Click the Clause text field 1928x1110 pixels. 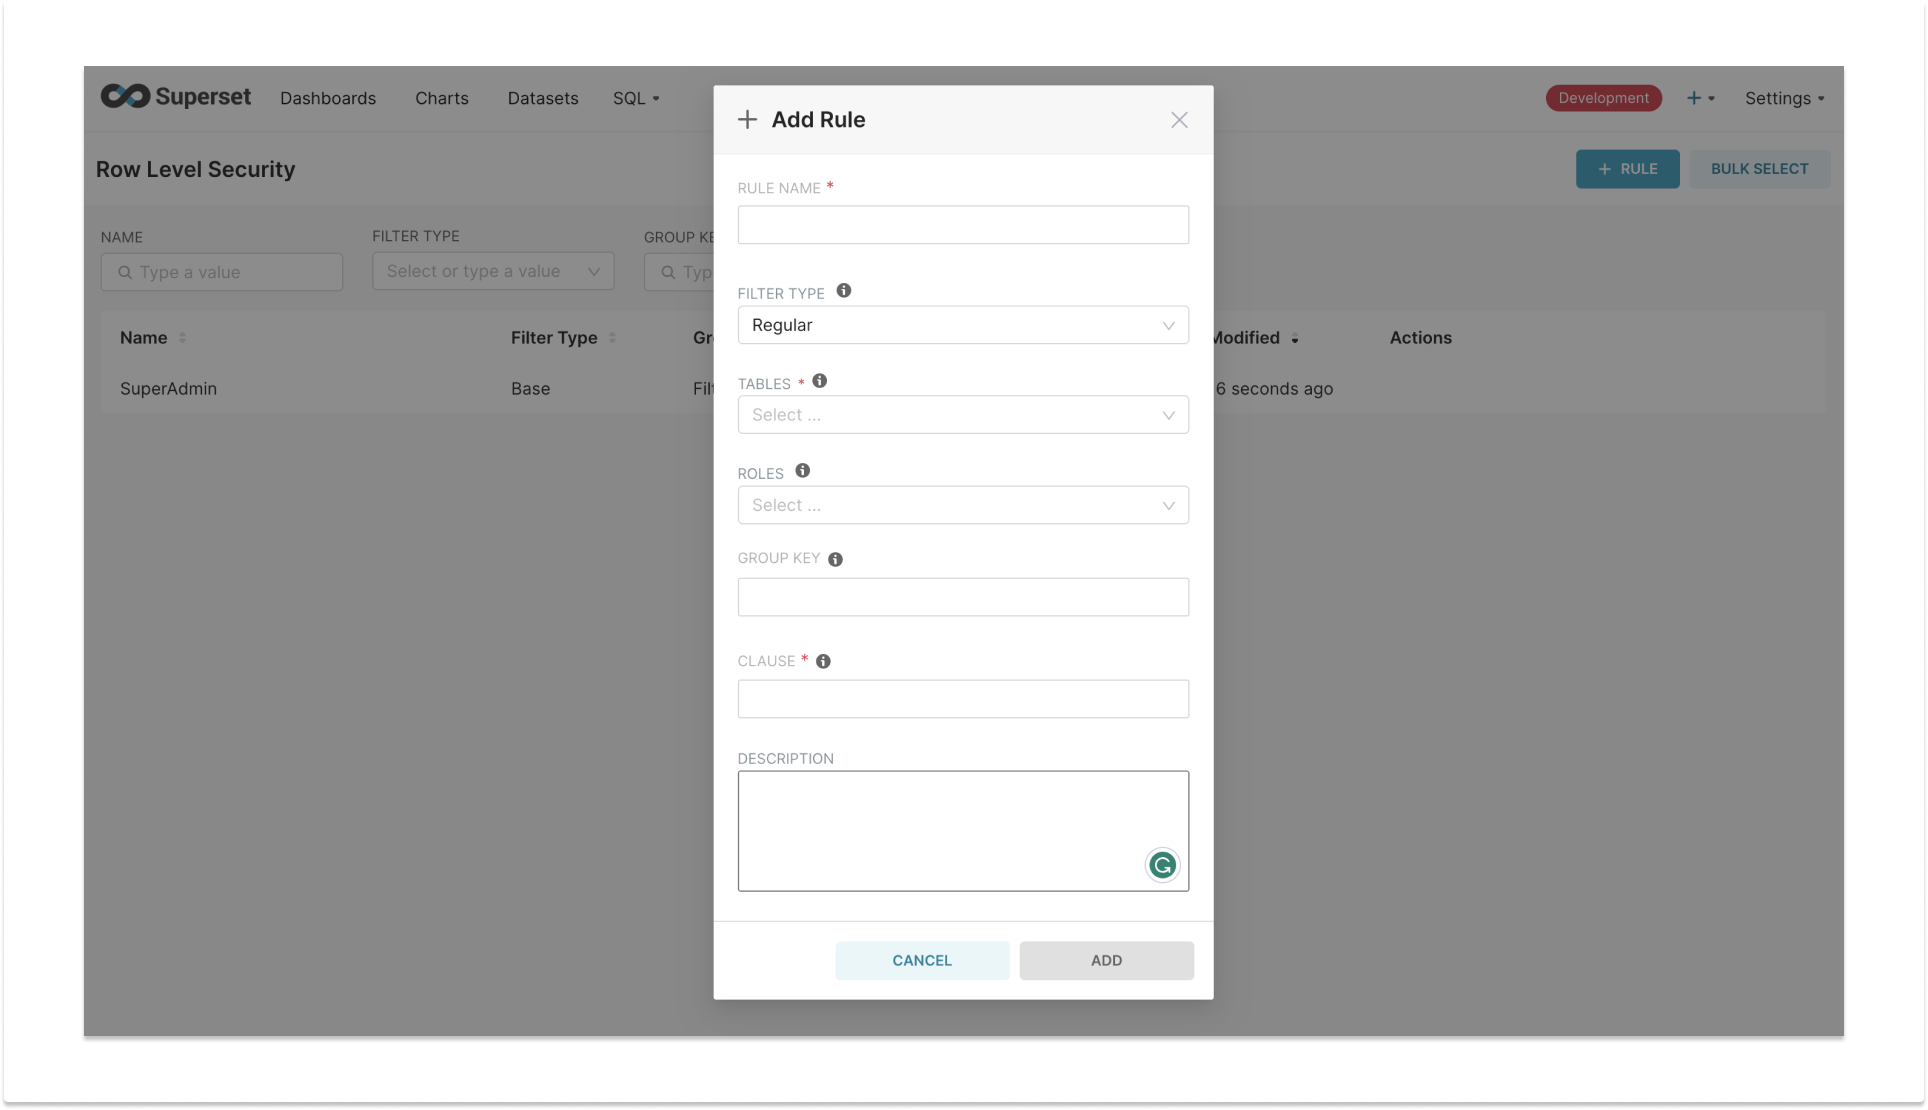962,699
